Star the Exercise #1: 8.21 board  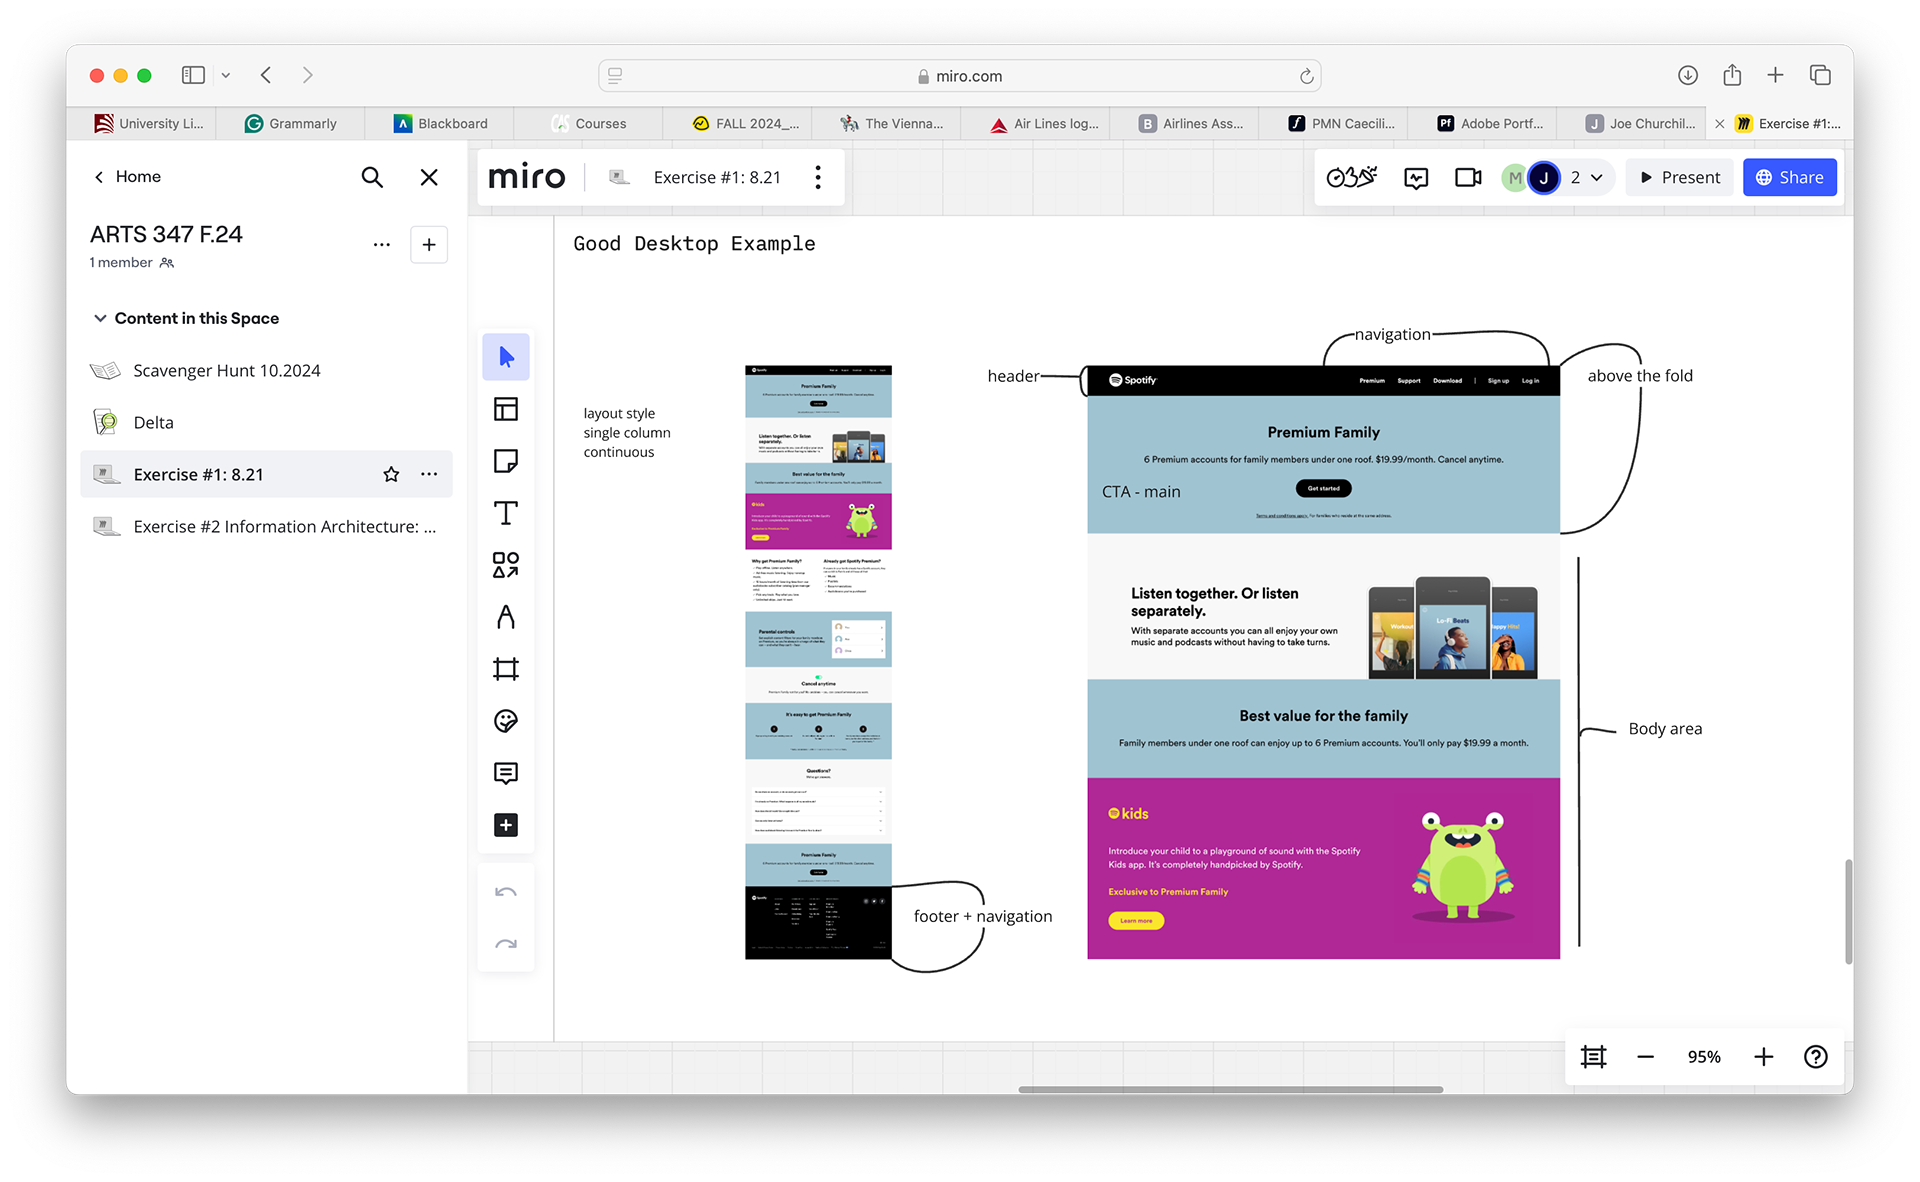391,474
